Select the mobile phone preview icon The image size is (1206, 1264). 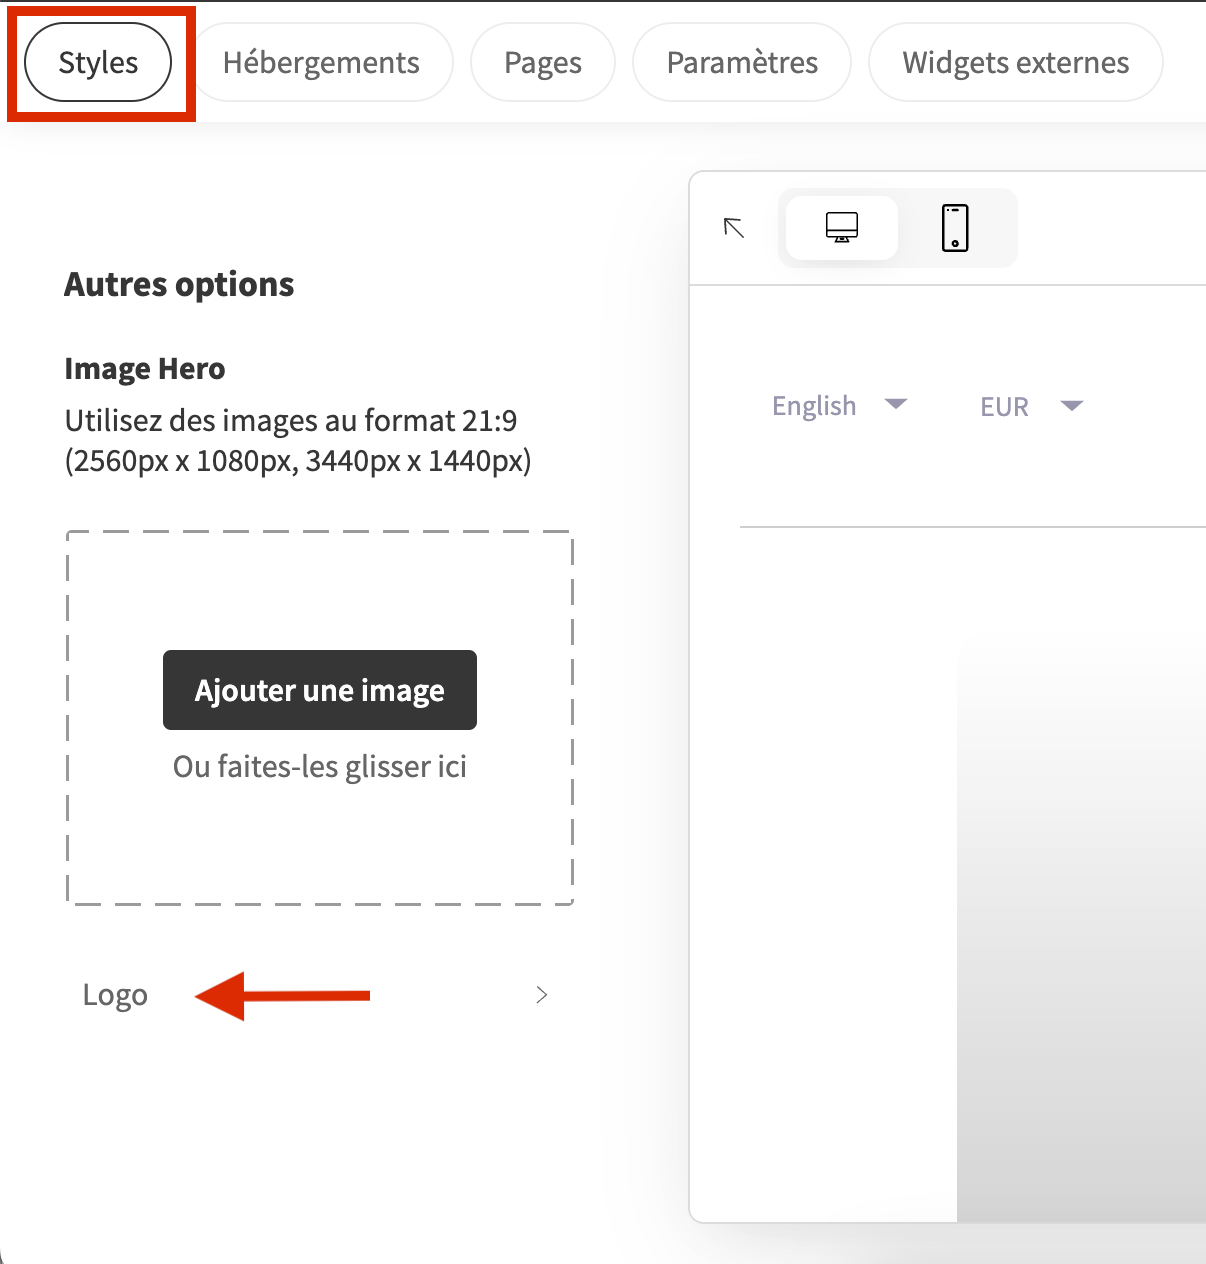(953, 227)
